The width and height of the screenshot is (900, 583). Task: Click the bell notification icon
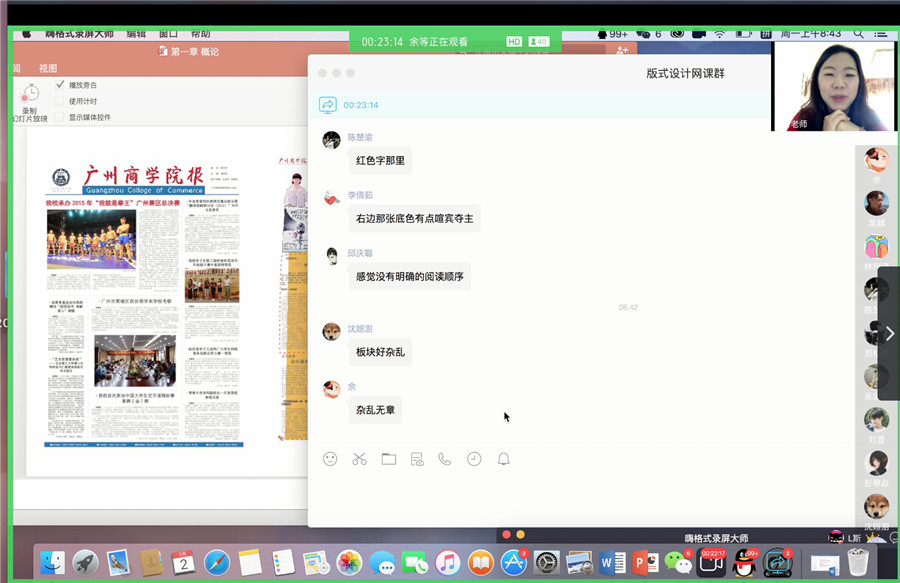pyautogui.click(x=503, y=459)
